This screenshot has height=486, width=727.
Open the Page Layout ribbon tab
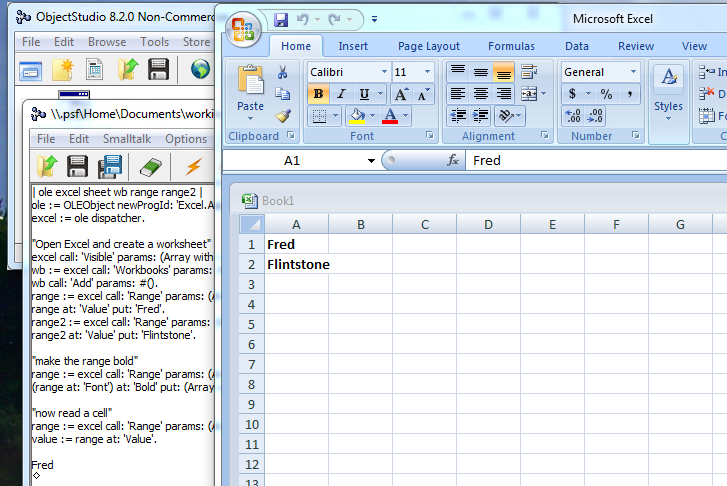pos(429,46)
